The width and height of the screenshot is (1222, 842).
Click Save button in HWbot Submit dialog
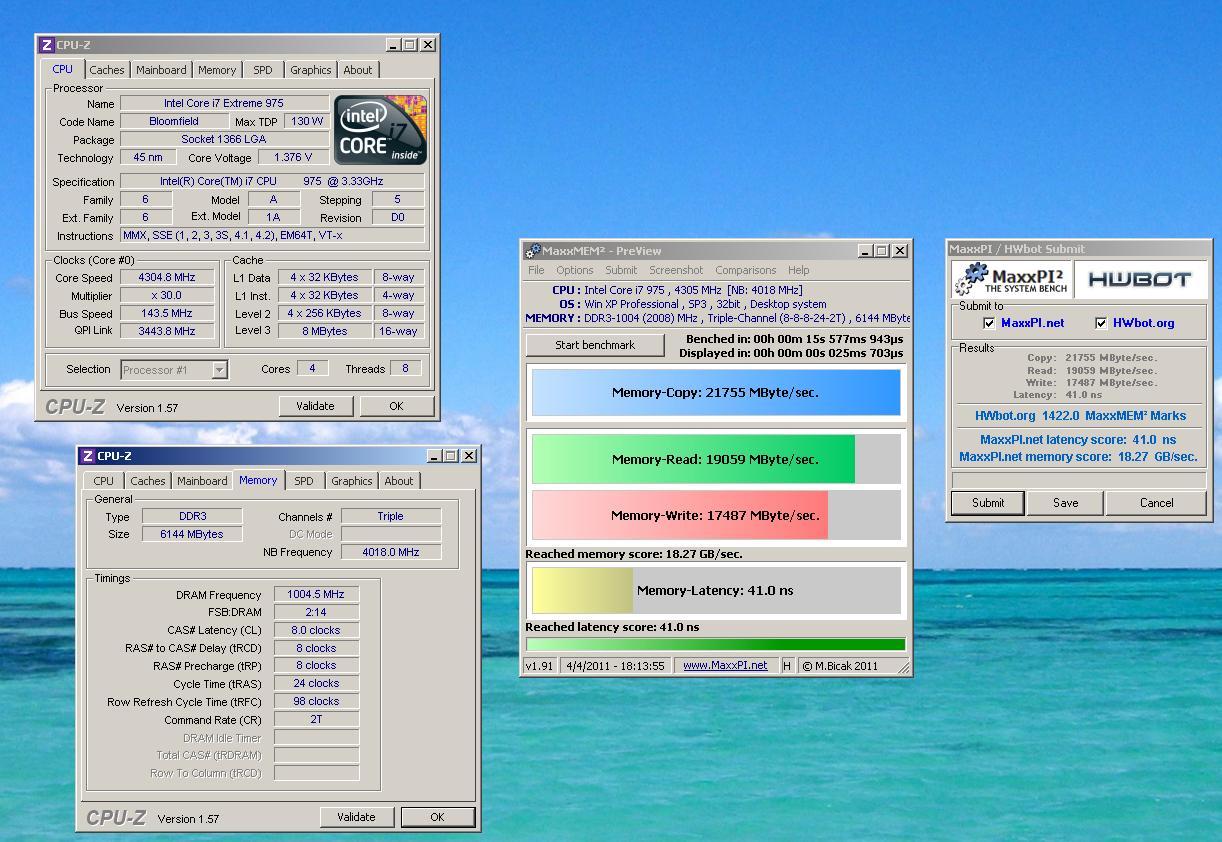point(1066,503)
